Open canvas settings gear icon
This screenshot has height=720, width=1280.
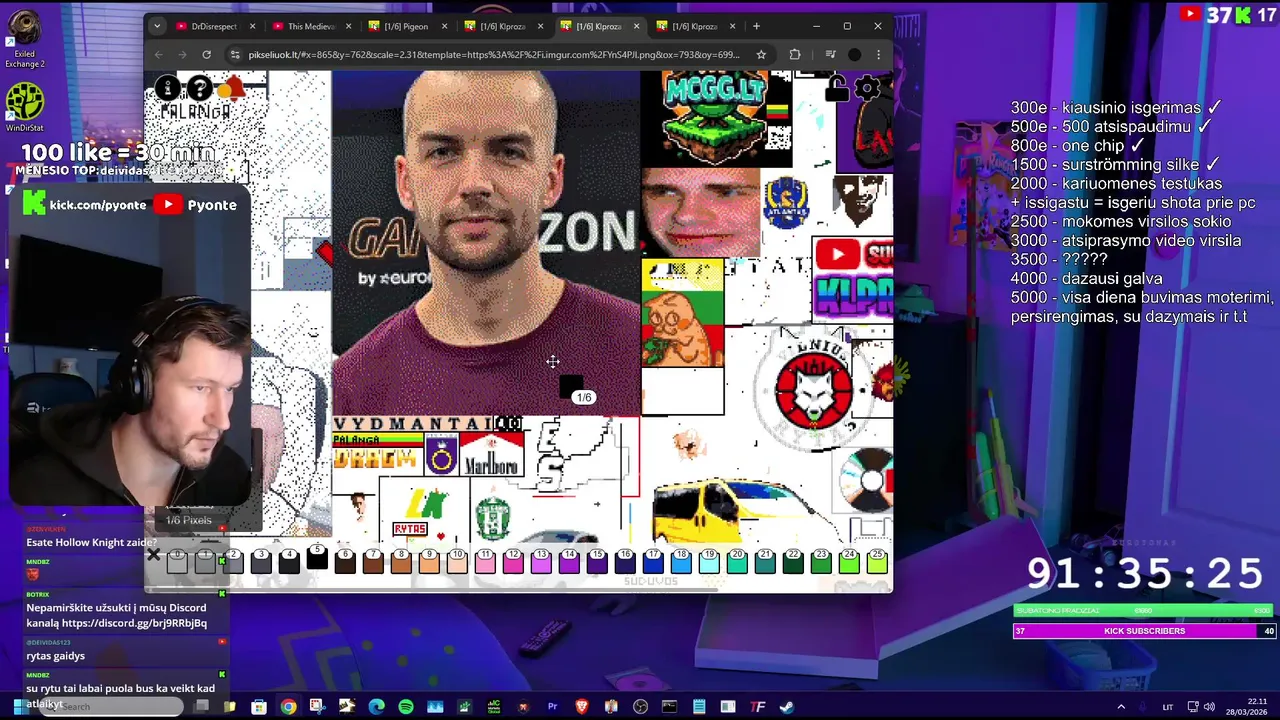[x=868, y=88]
